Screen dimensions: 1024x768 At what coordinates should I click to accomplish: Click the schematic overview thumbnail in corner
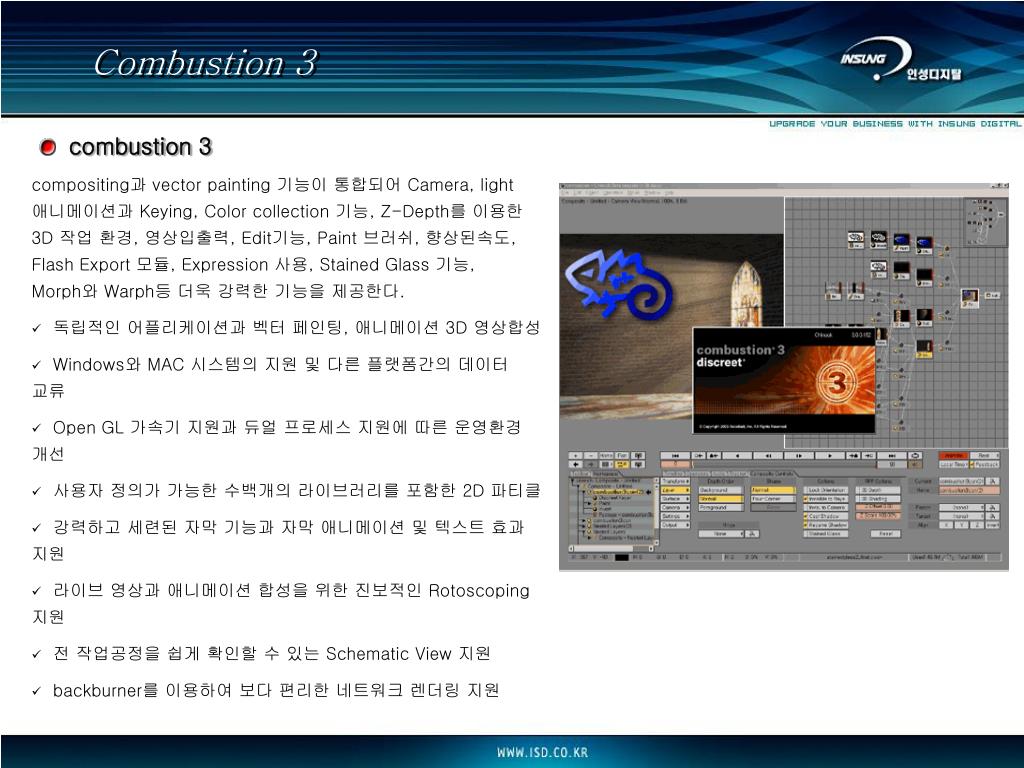tap(986, 221)
